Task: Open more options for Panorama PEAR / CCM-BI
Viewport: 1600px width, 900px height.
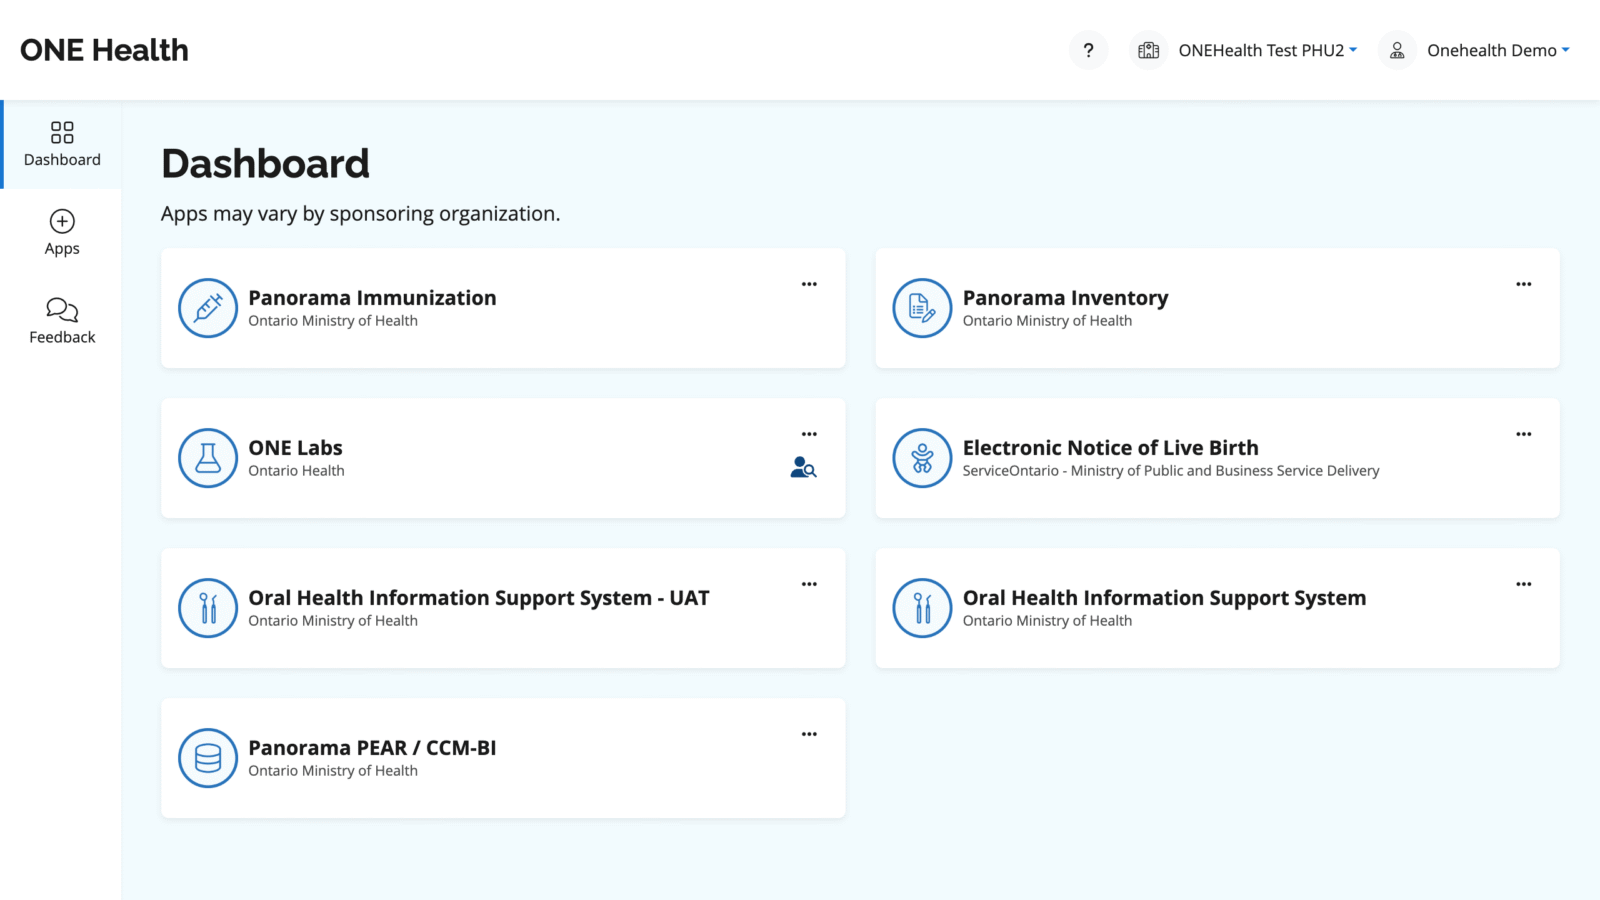Action: pos(809,734)
